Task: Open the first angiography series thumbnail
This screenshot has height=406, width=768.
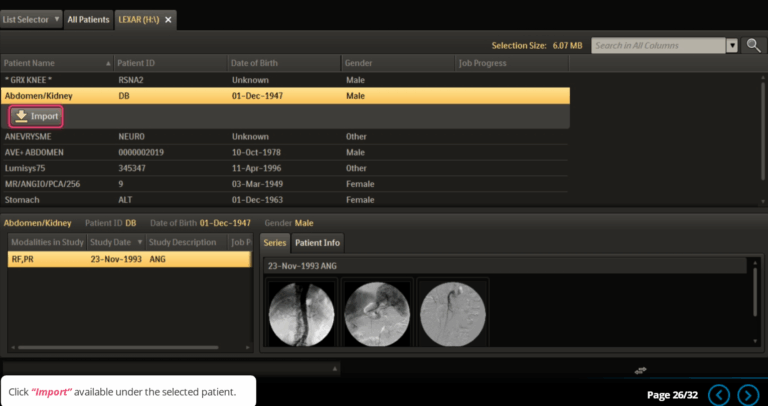Action: point(302,314)
